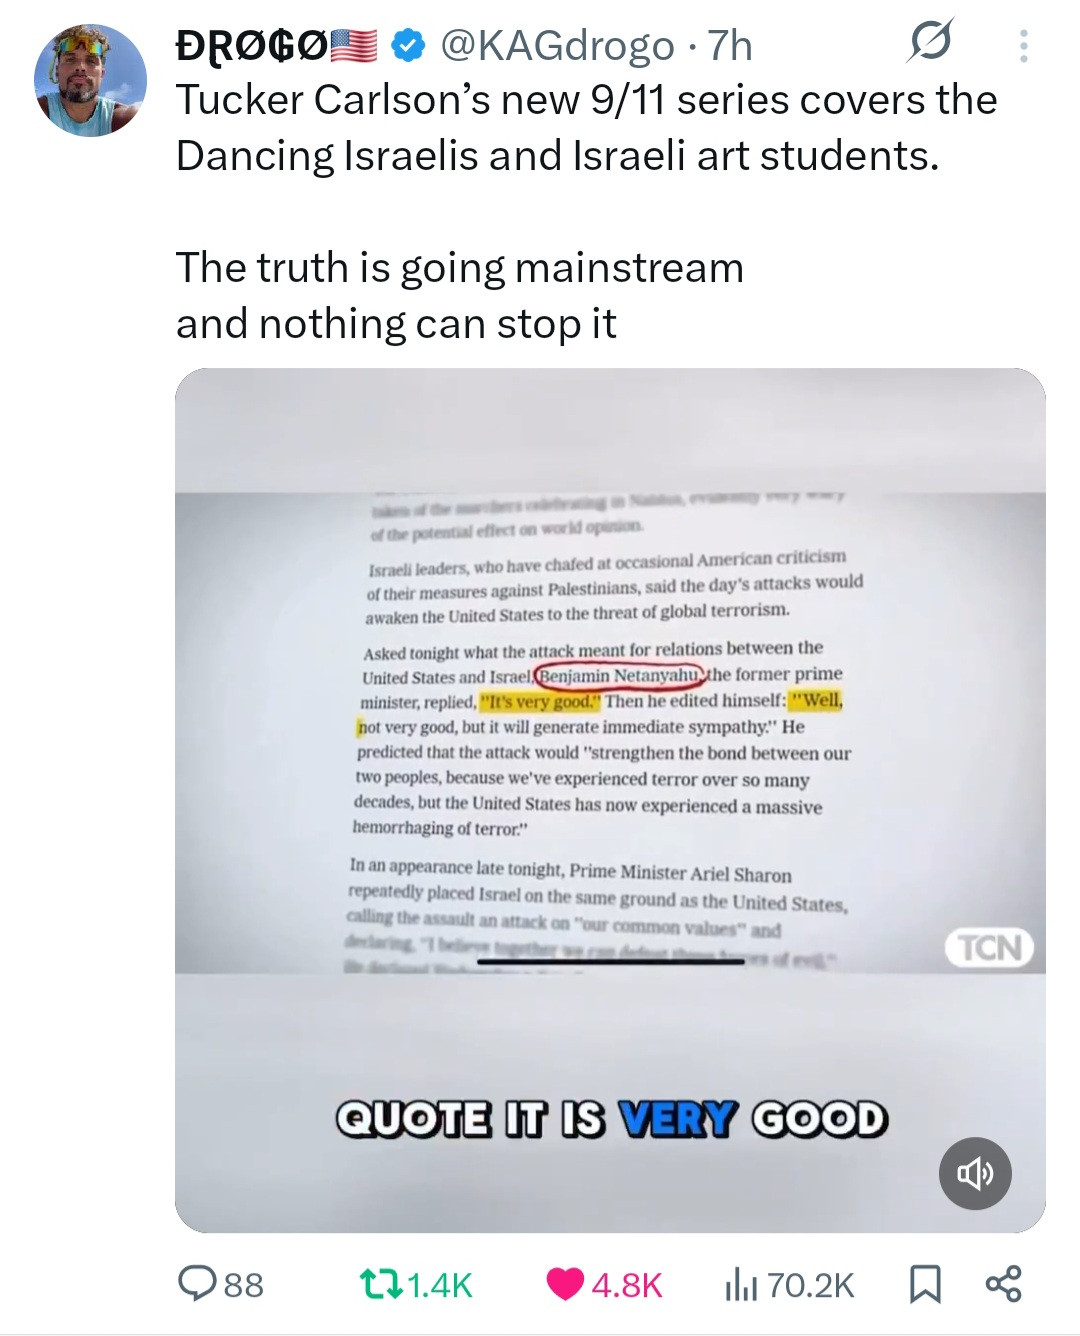
Task: Bookmark this post
Action: 925,1284
